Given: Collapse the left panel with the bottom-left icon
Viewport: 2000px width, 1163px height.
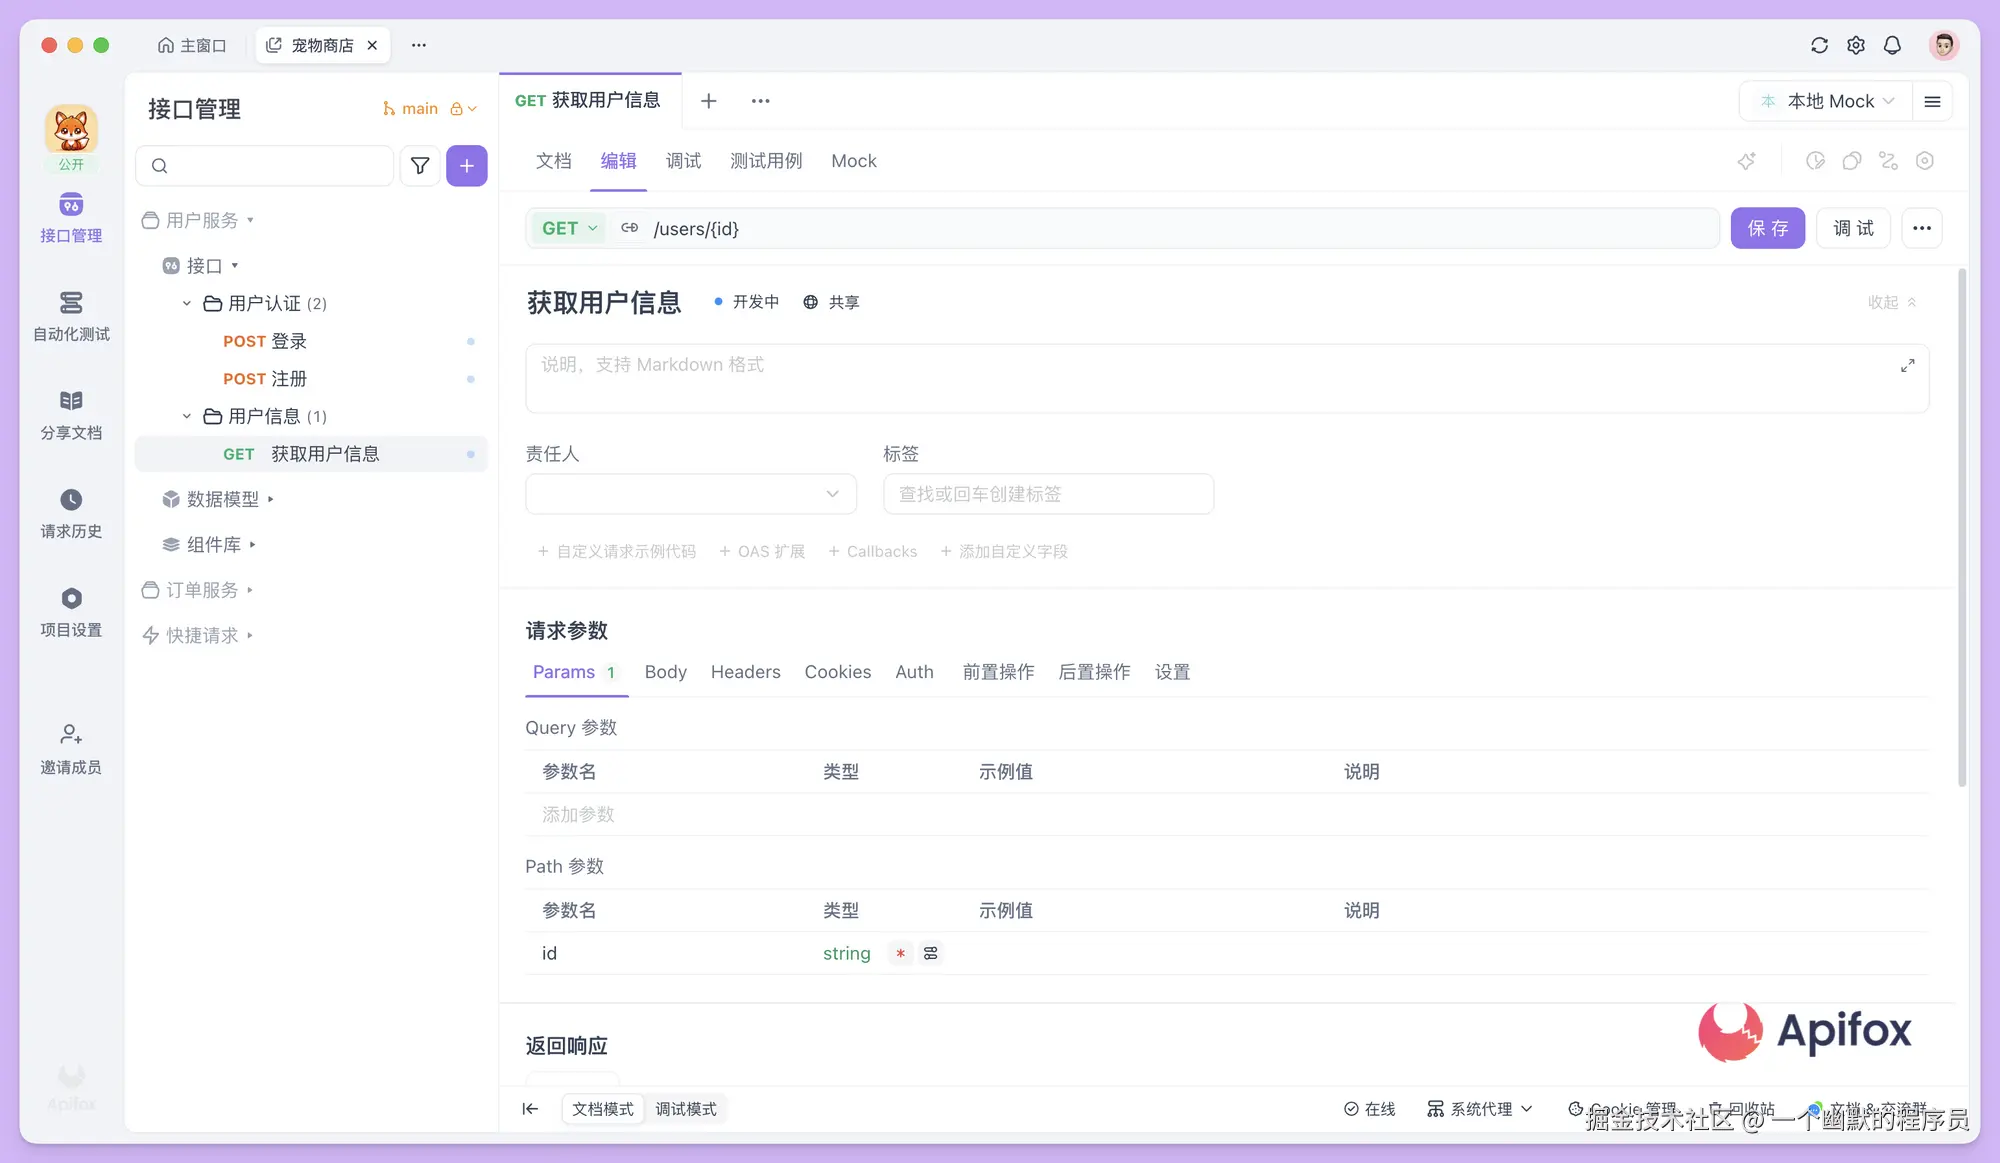Looking at the screenshot, I should tap(530, 1108).
